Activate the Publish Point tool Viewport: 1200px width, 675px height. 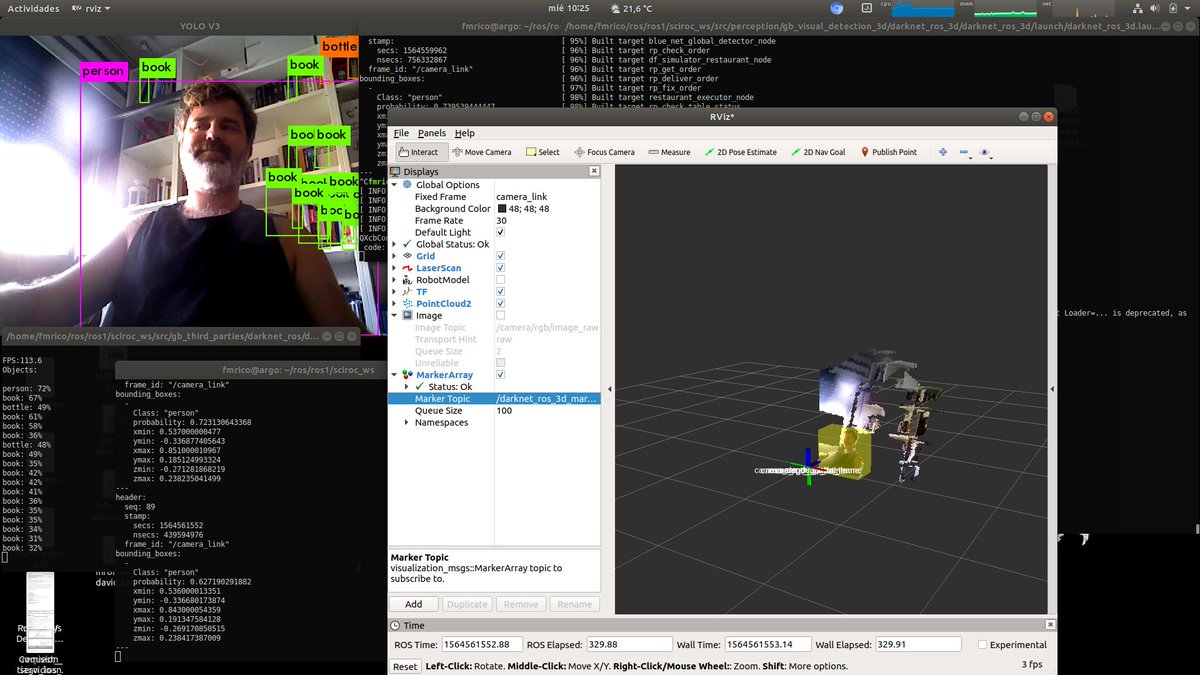[x=888, y=152]
